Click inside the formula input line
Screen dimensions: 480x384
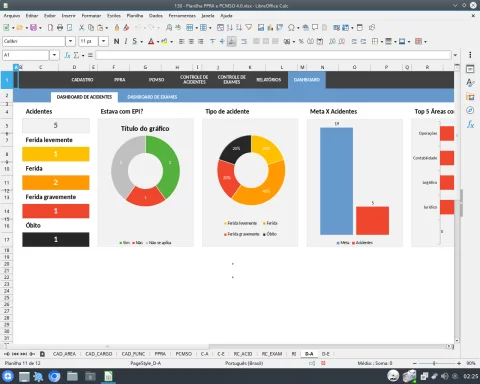pos(273,55)
